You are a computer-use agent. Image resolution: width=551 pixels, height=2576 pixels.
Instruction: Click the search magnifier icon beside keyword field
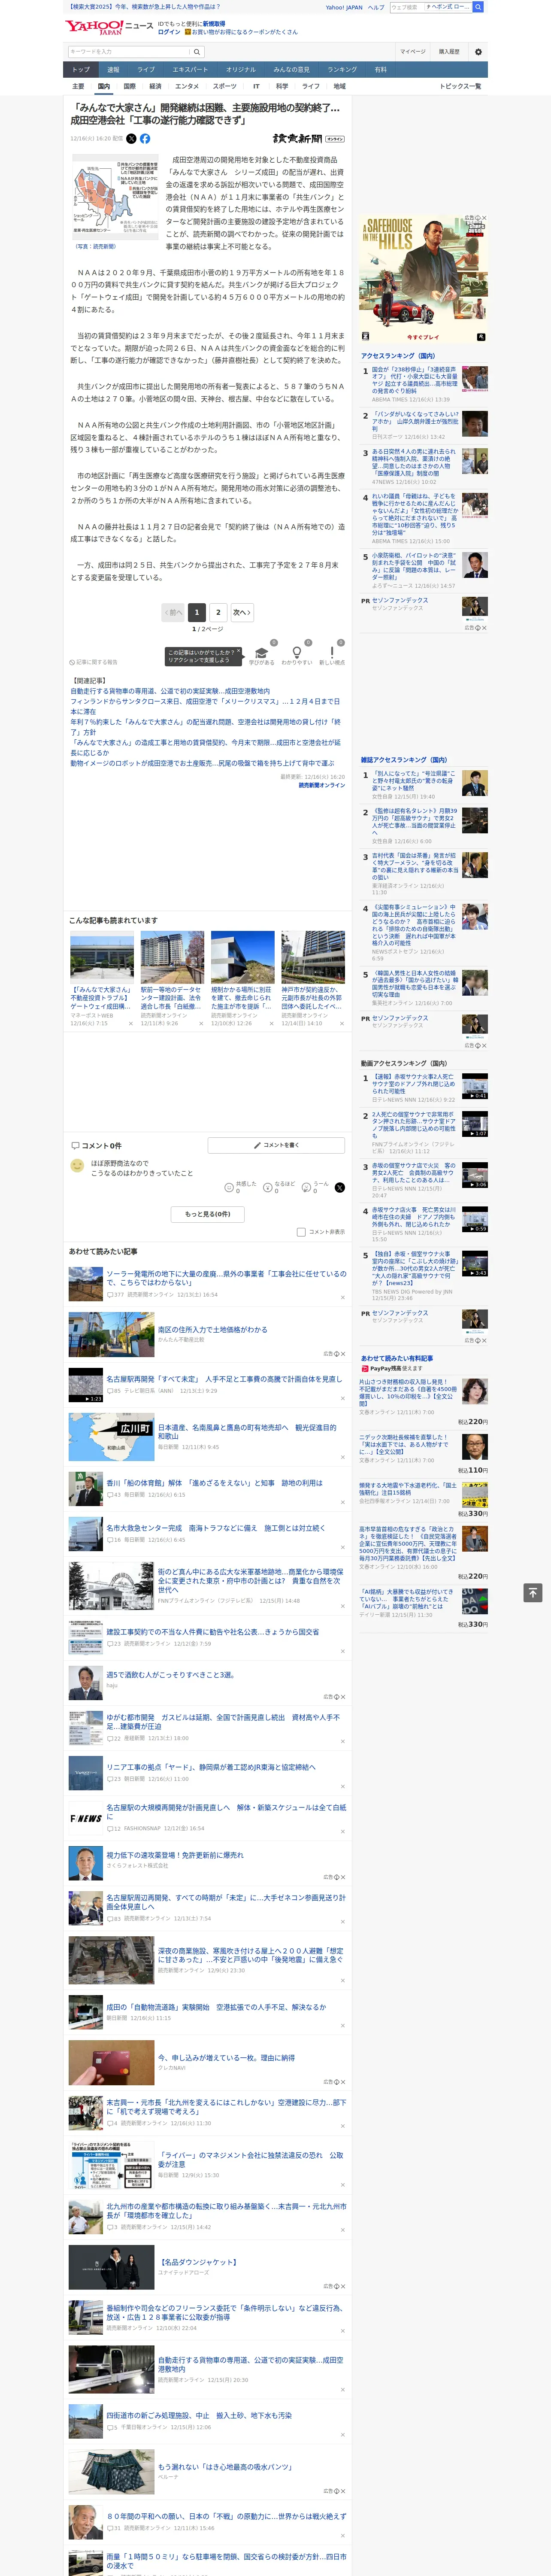pyautogui.click(x=197, y=52)
